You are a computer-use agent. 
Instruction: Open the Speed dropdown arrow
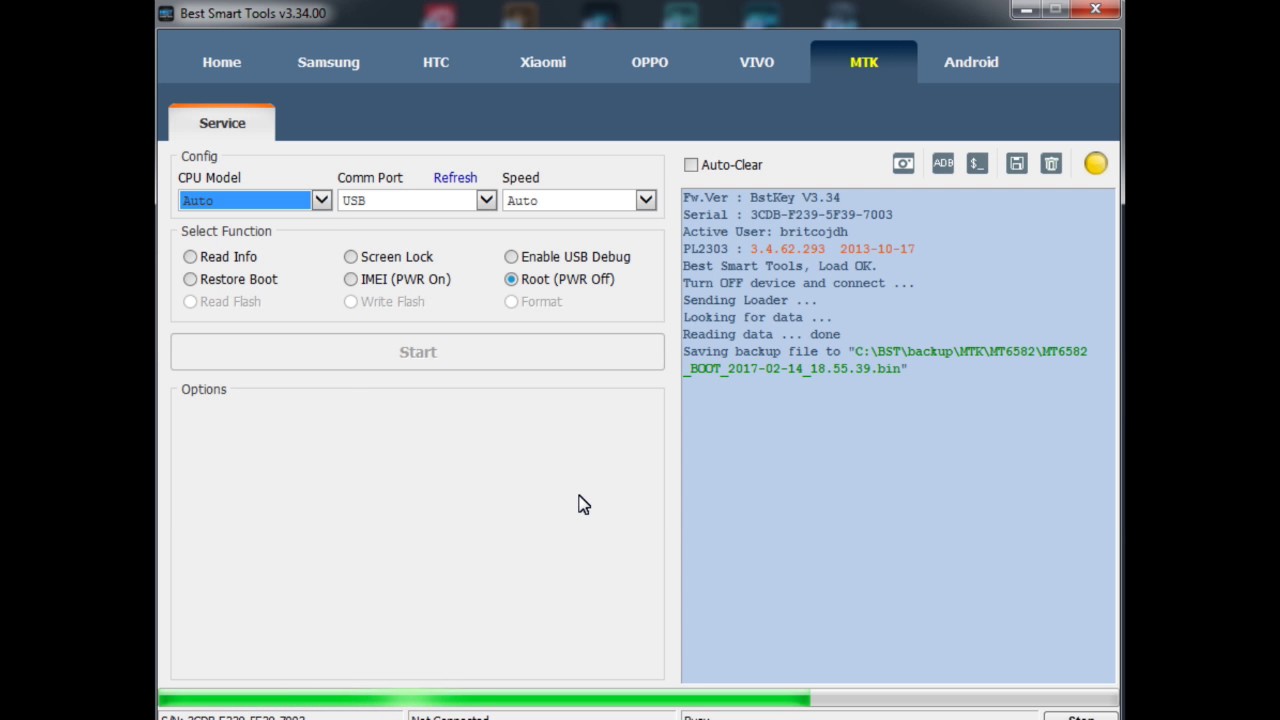pos(646,200)
